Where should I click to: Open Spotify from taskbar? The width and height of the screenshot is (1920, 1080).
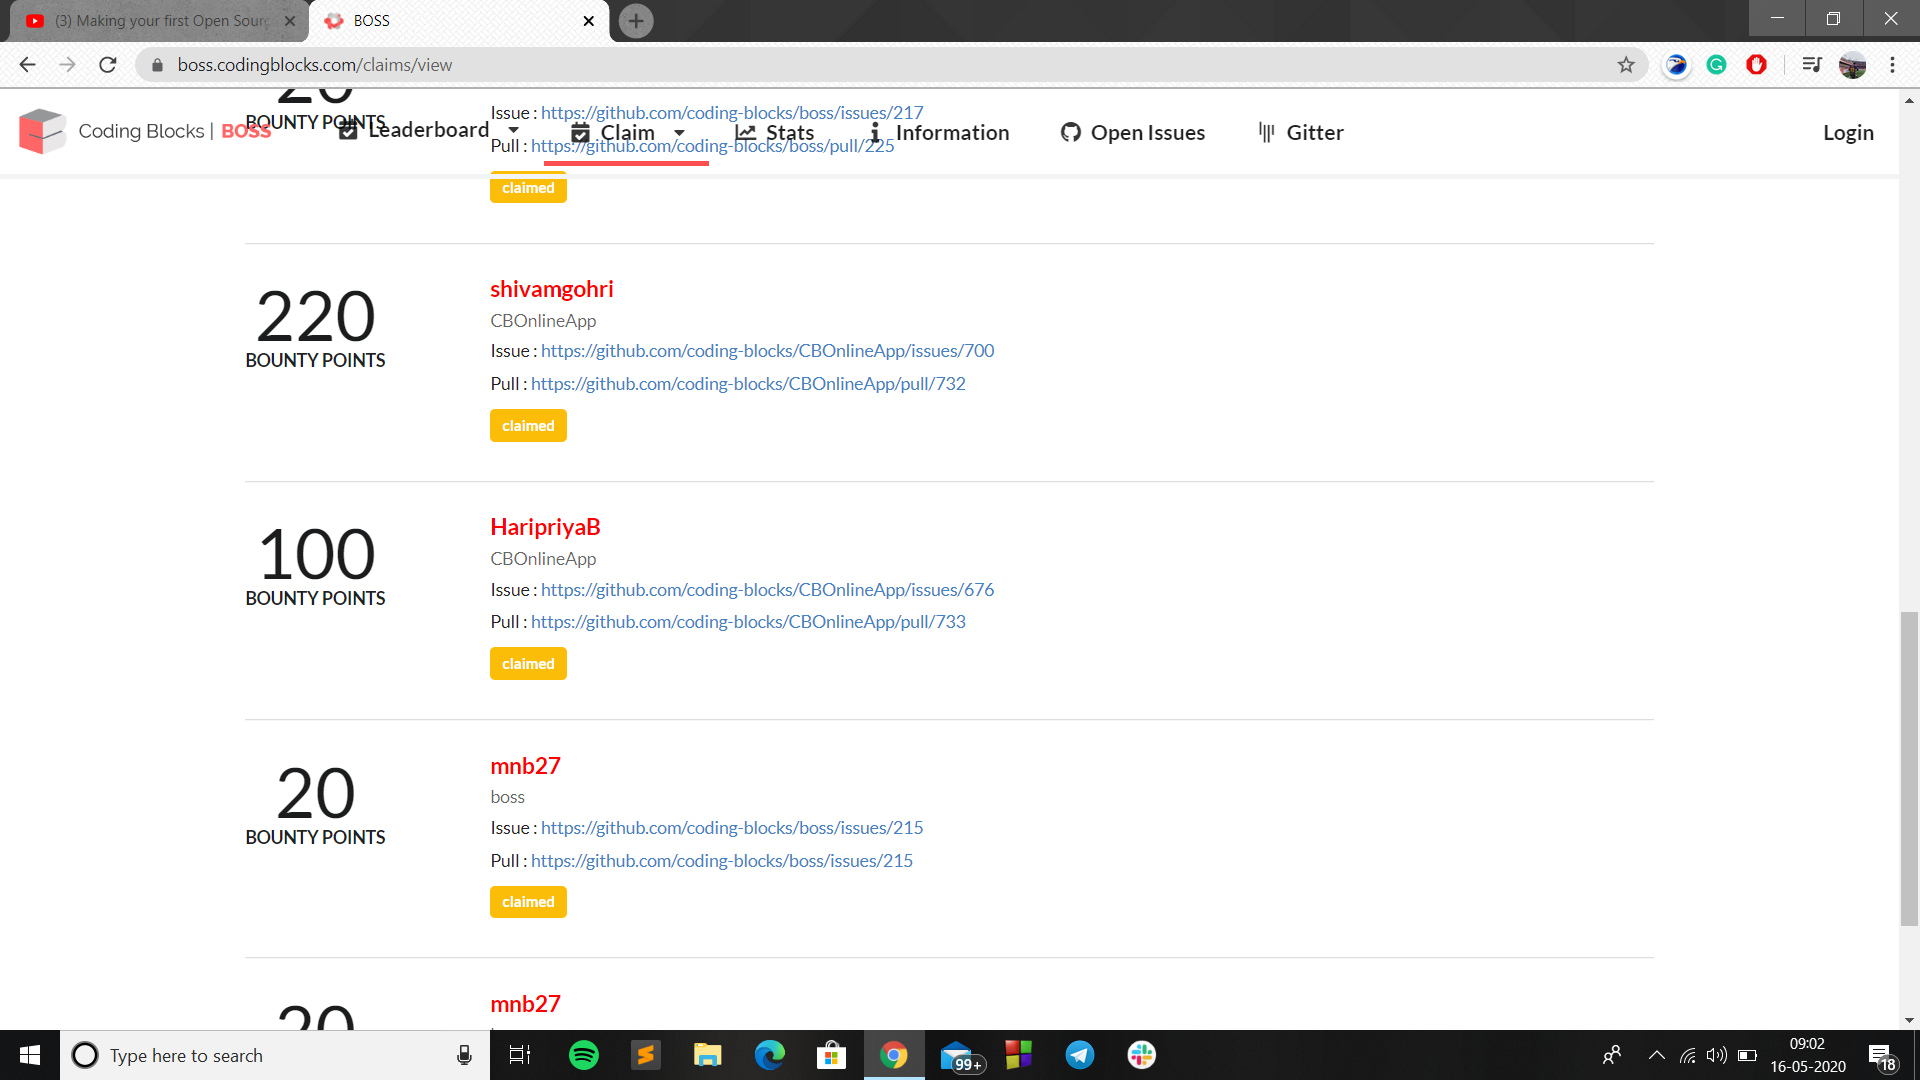point(583,1055)
